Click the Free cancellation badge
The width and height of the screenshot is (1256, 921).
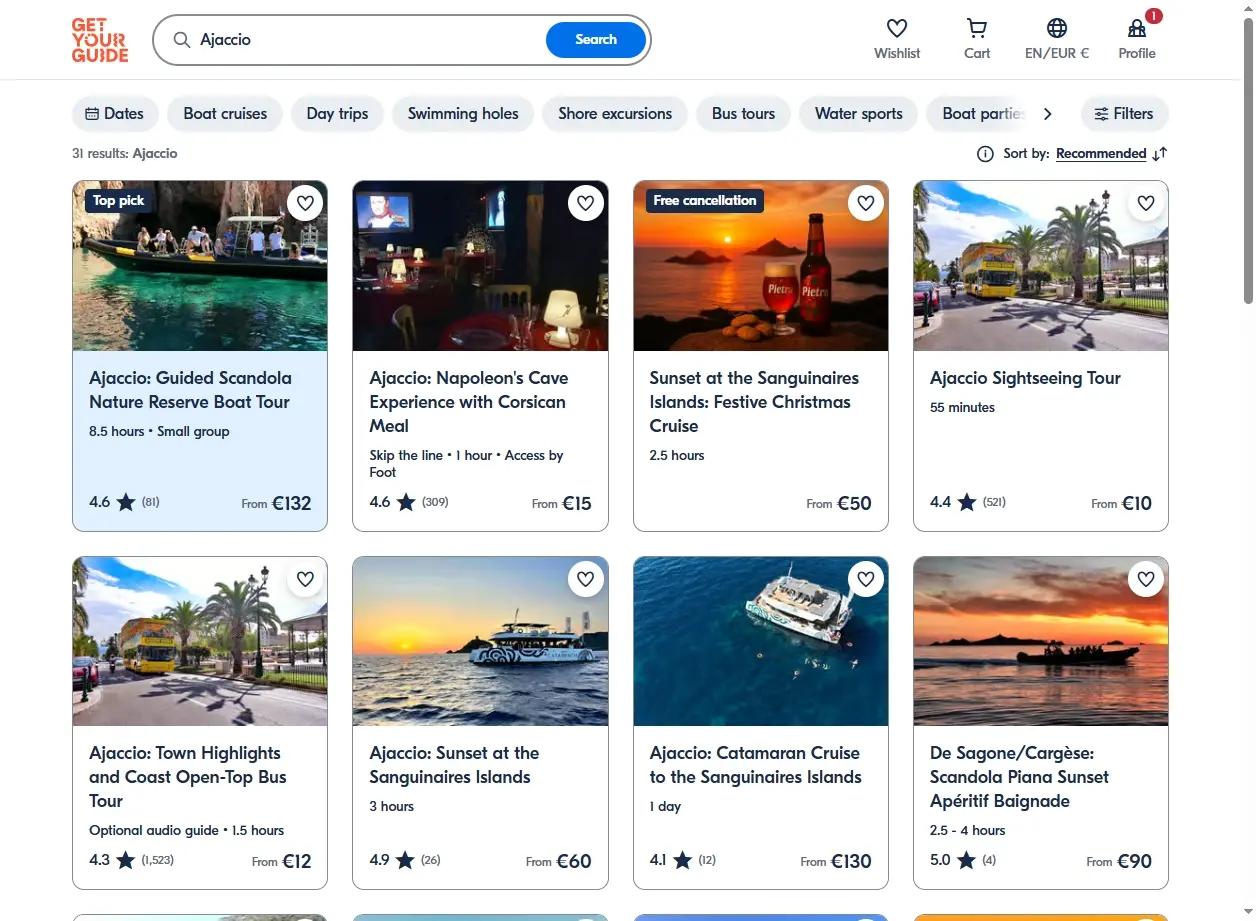point(705,201)
